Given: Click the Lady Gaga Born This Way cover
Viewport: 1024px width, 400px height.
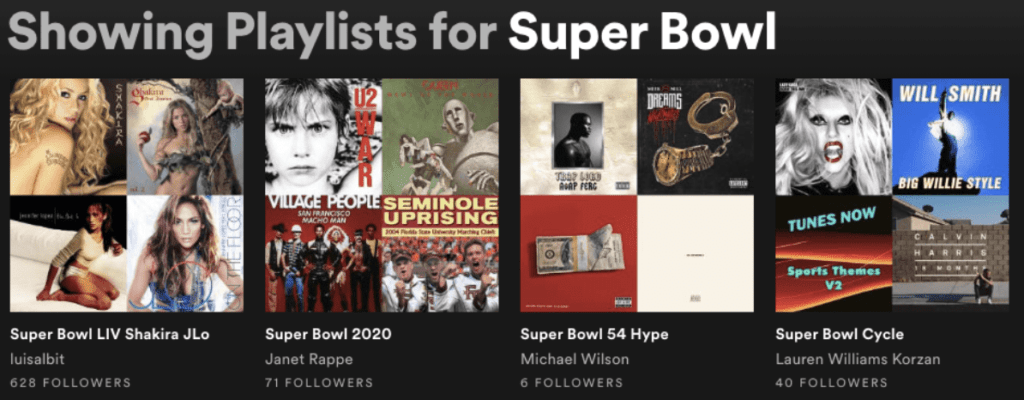Looking at the screenshot, I should (833, 137).
